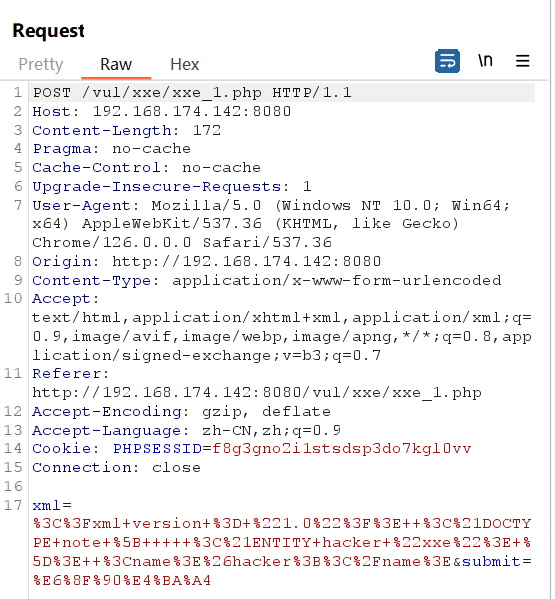Click the PHPSESSID cookie value

(341, 448)
